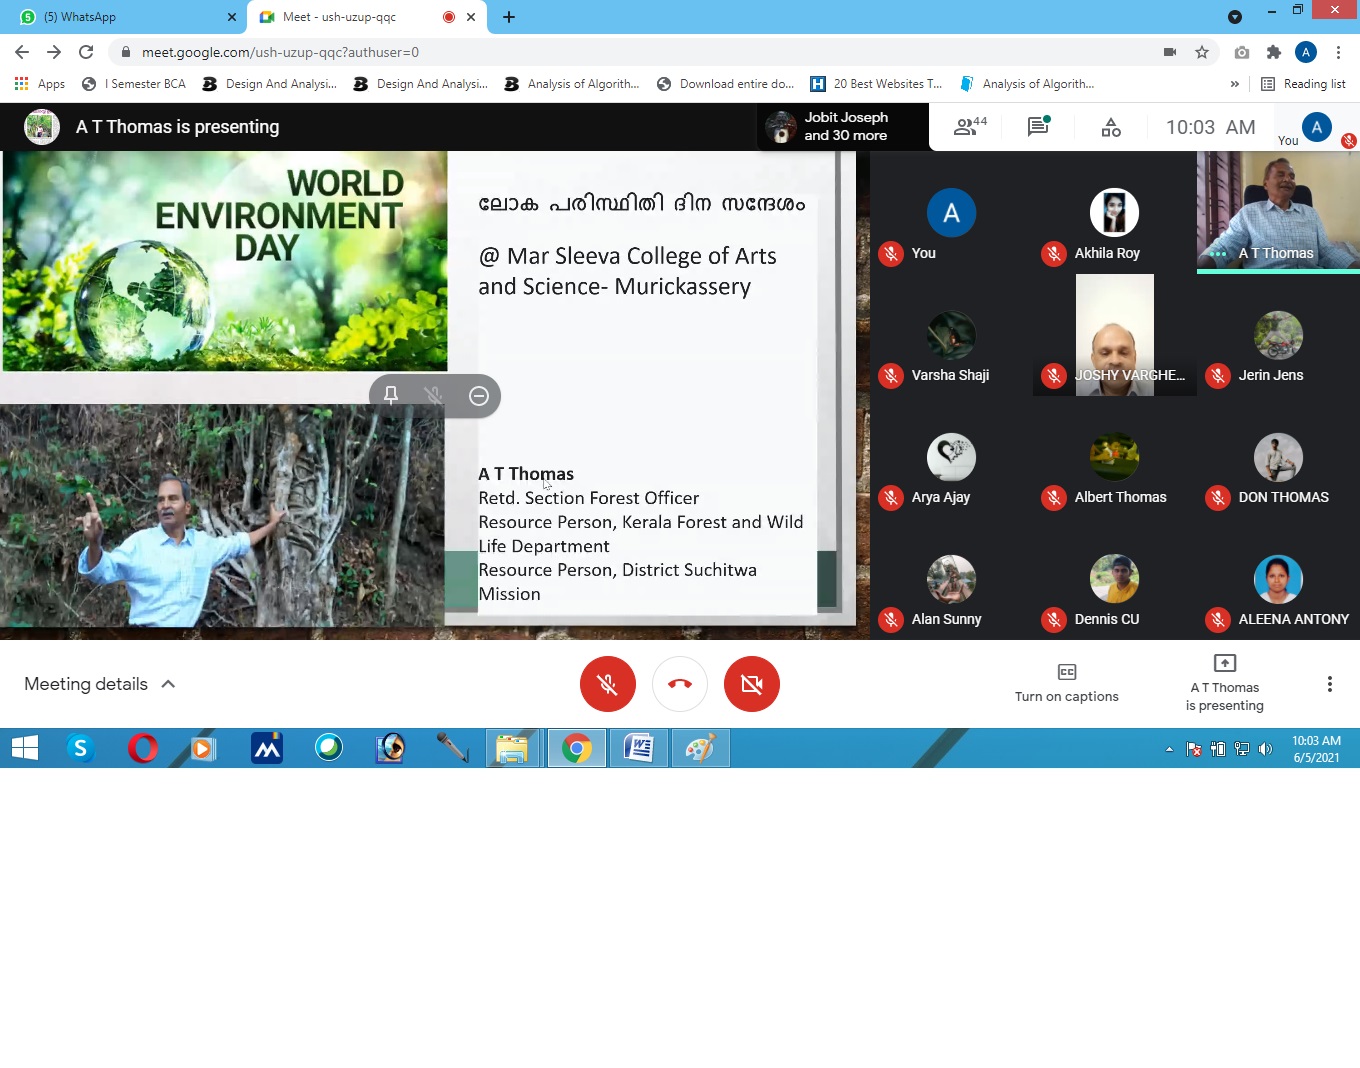Hang up with the leave call button
The width and height of the screenshot is (1360, 1068).
(680, 684)
